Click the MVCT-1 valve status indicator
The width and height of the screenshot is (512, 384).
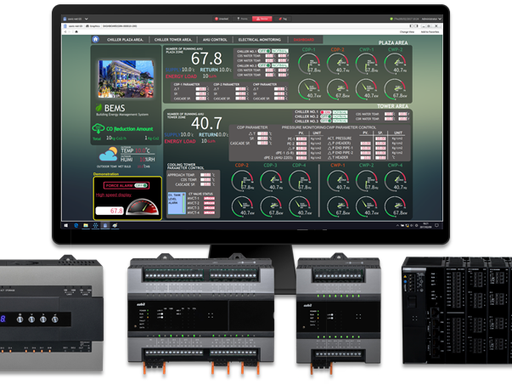pyautogui.click(x=209, y=199)
